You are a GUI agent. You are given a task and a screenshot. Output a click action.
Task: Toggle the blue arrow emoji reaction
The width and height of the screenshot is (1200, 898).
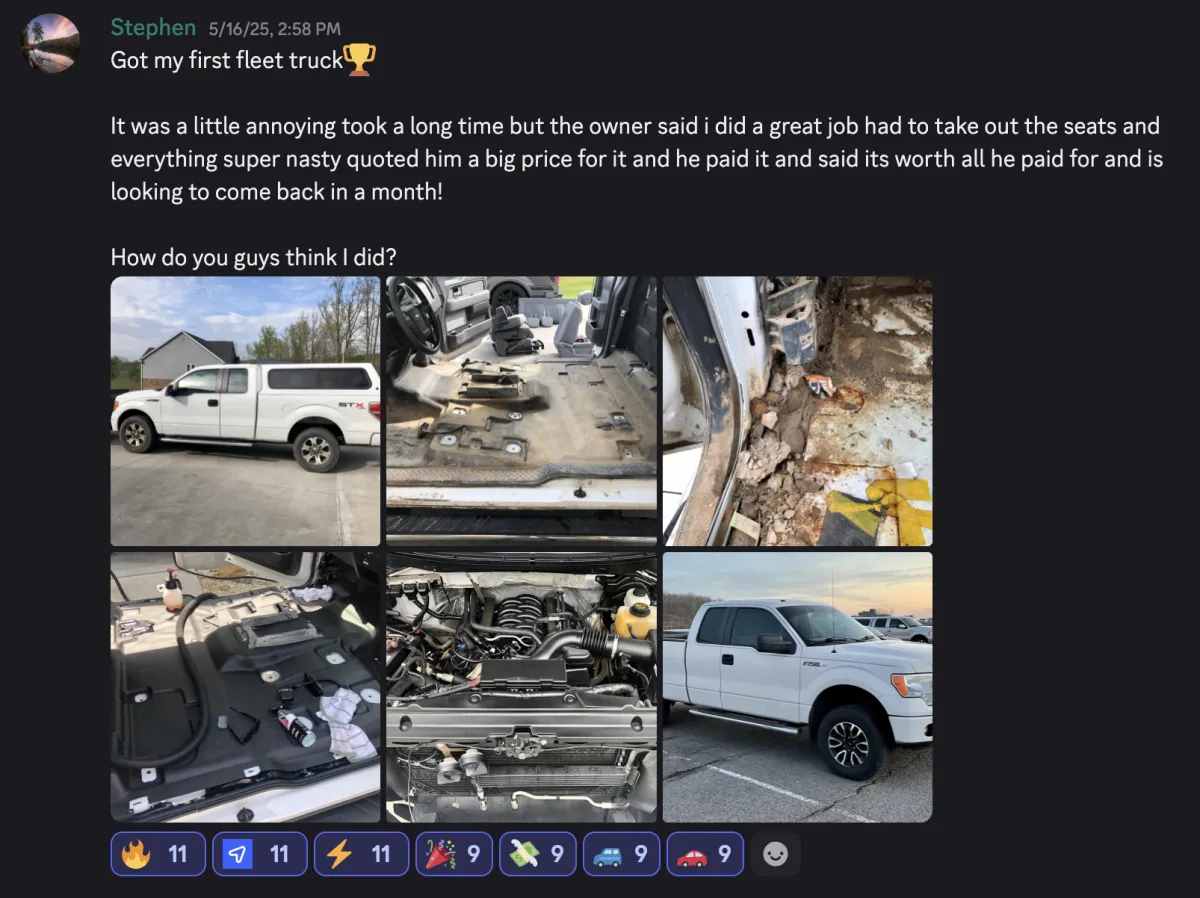point(260,854)
